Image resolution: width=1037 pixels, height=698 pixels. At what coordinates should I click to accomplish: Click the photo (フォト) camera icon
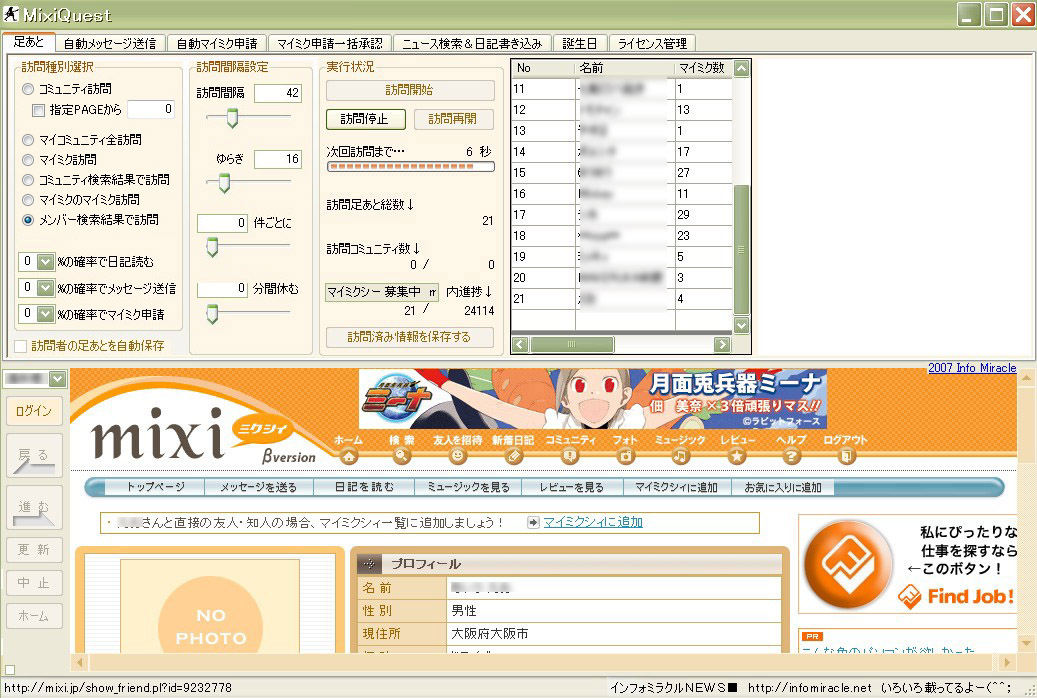point(625,456)
